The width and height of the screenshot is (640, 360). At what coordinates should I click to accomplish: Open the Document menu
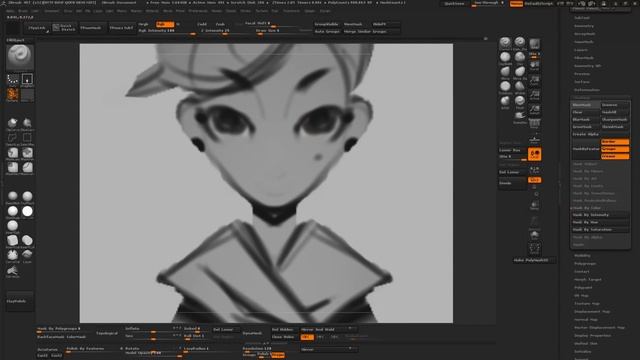pyautogui.click(x=51, y=11)
